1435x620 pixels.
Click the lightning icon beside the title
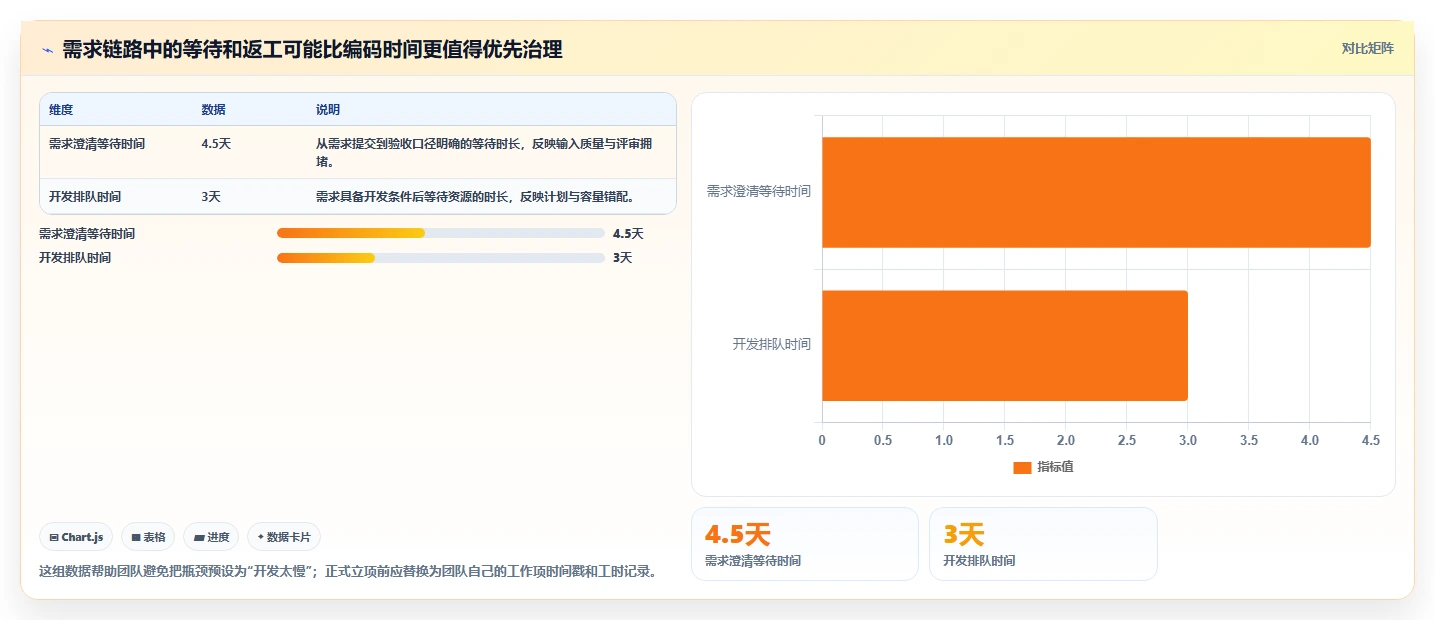point(47,50)
